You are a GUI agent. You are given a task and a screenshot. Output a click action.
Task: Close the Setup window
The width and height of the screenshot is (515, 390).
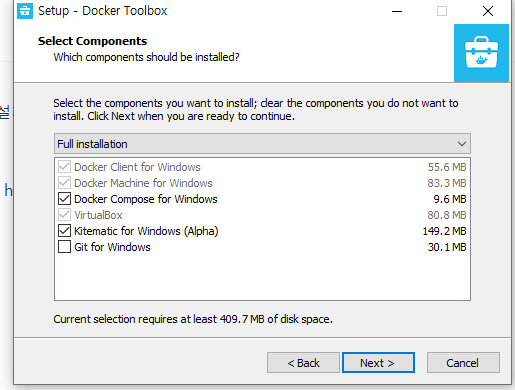(x=488, y=11)
